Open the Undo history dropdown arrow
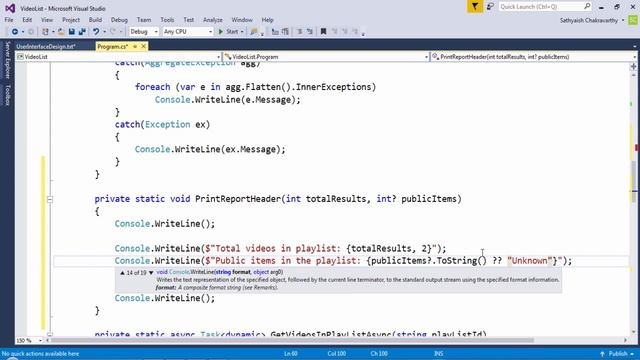 click(x=104, y=32)
